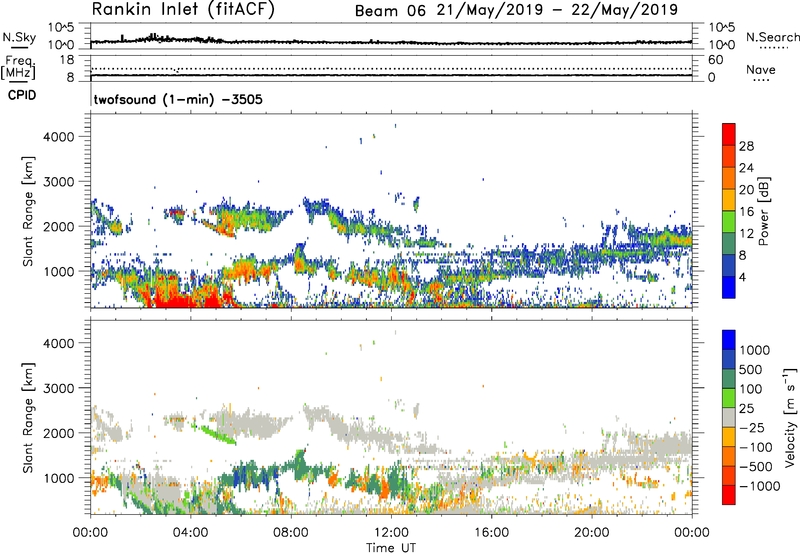Screen dimensions: 800x554
Task: Click 'Slant Range [km]' label of velocity panel
Action: pos(28,417)
